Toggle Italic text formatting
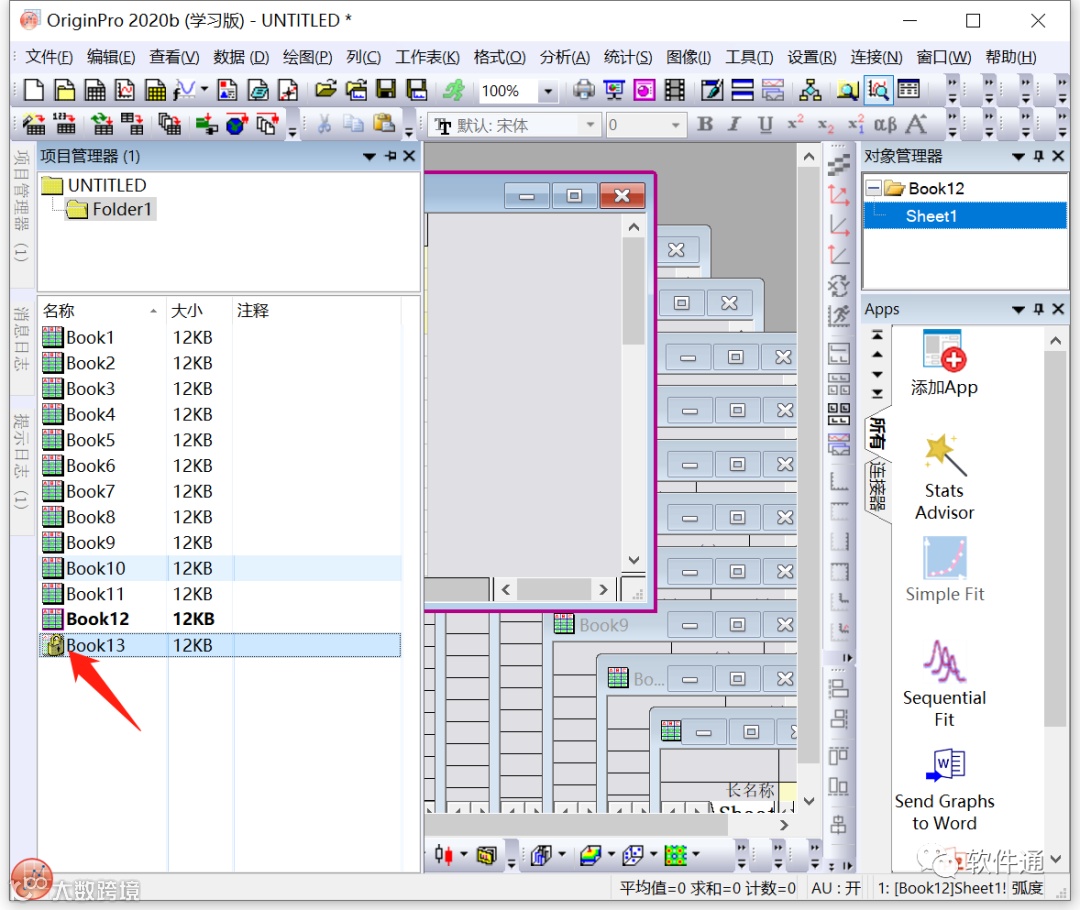The width and height of the screenshot is (1080, 910). 734,124
